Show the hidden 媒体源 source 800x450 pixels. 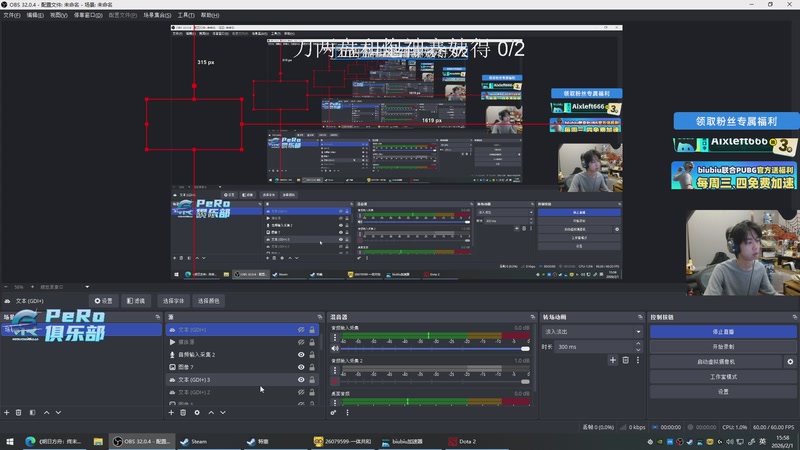[x=301, y=342]
